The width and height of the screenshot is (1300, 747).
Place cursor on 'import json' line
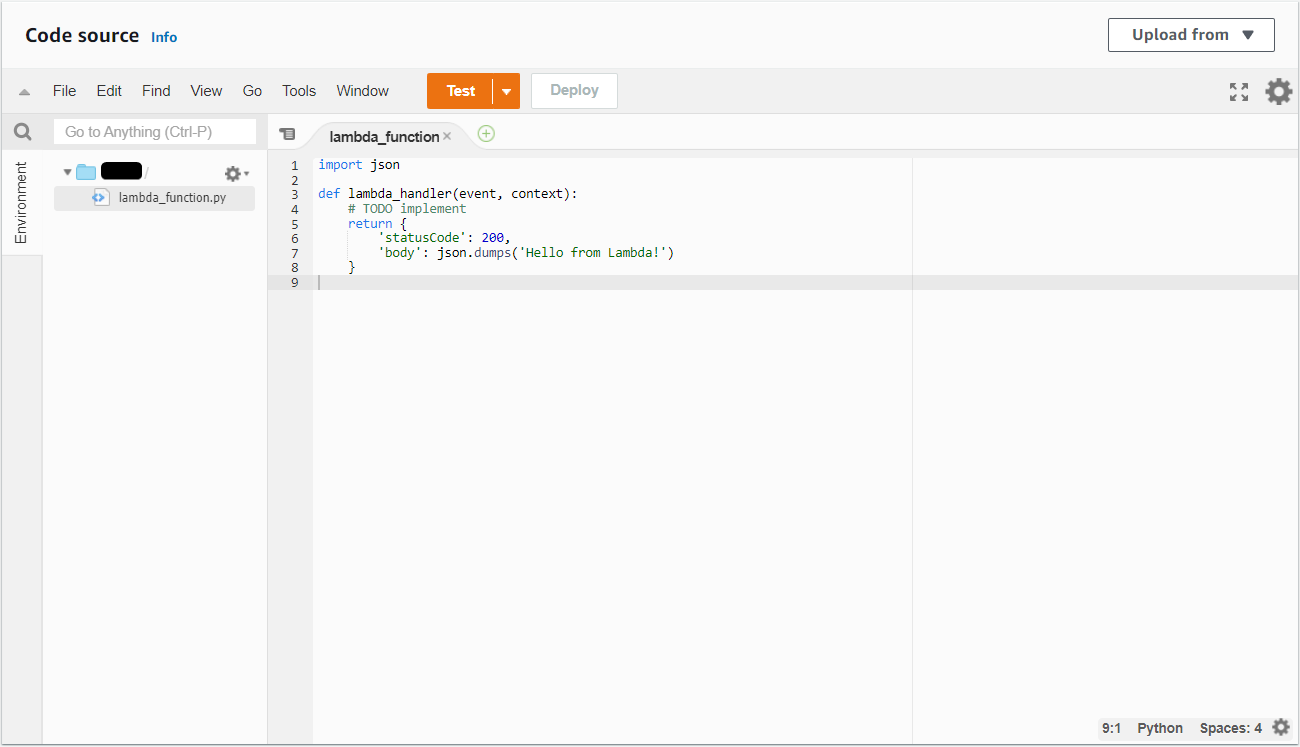pyautogui.click(x=359, y=165)
